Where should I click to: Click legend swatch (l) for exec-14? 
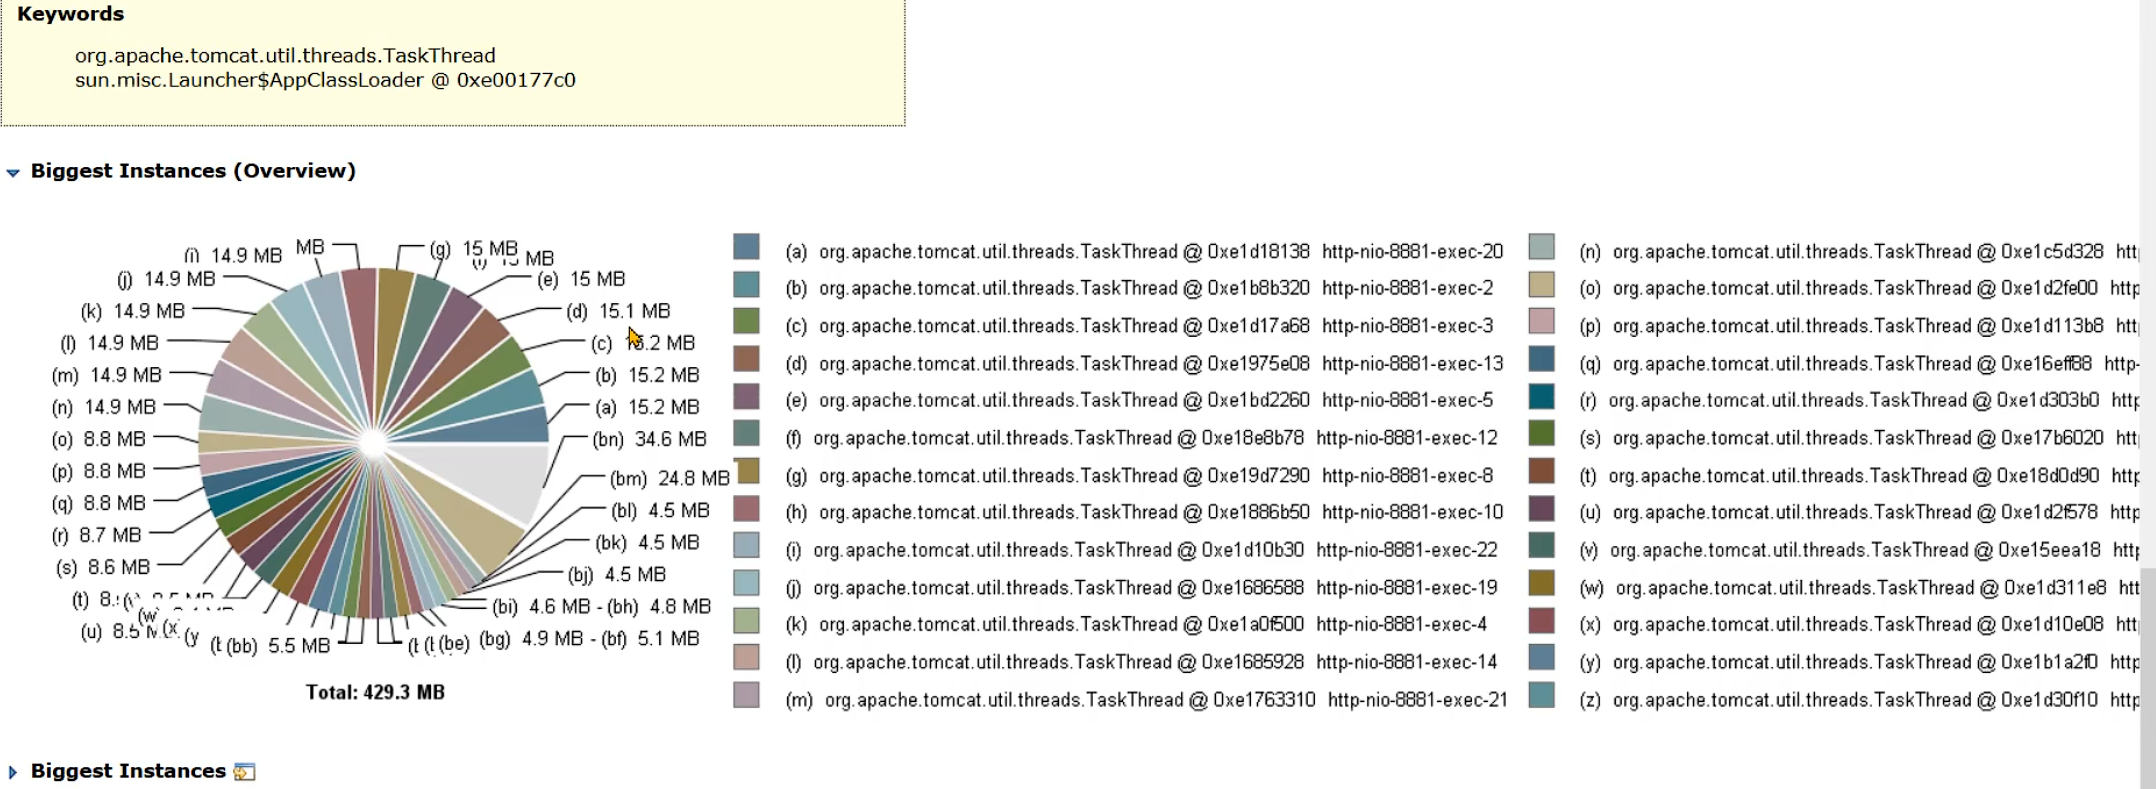(x=746, y=658)
